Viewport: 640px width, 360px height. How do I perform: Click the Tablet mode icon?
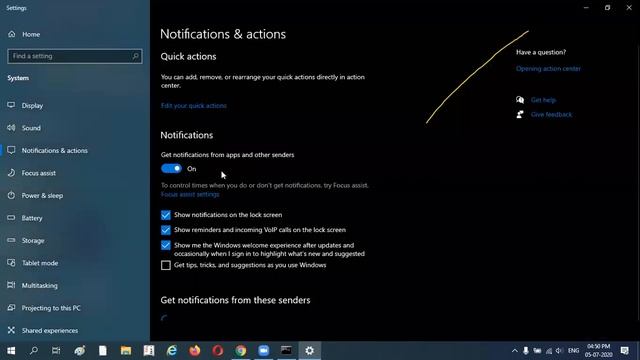tap(11, 262)
